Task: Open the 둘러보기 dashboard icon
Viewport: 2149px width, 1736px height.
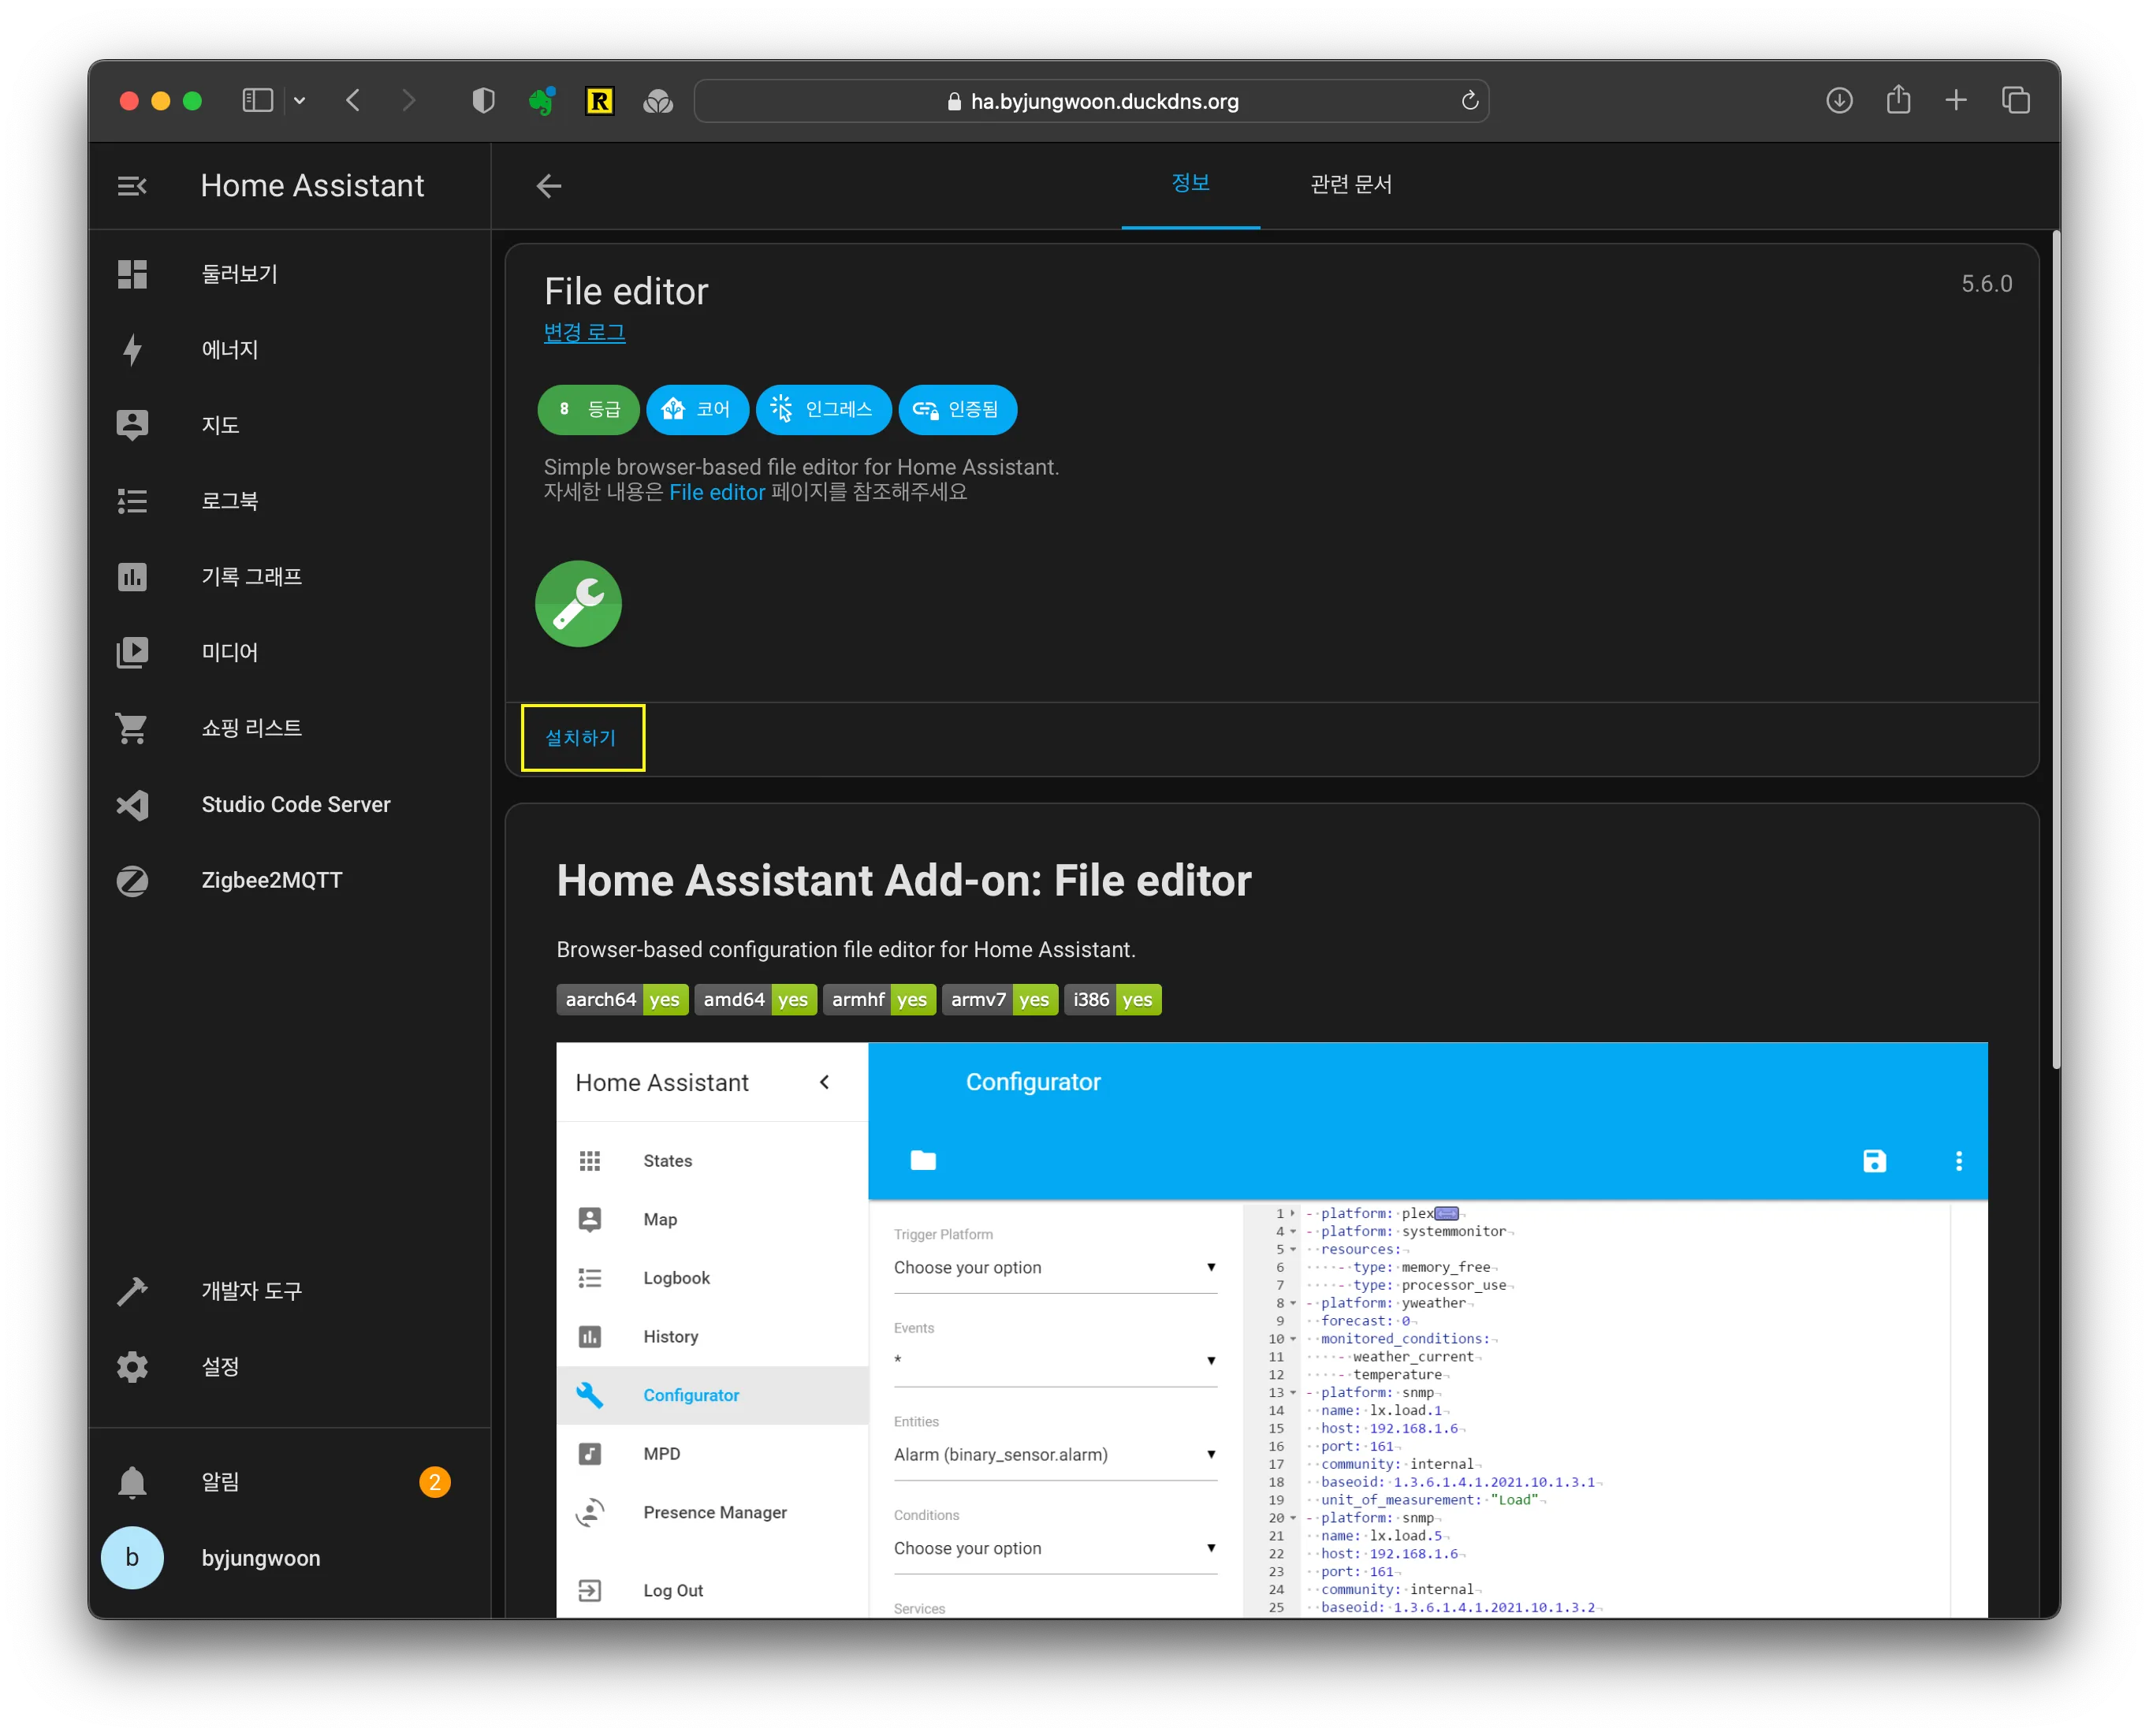Action: click(x=132, y=274)
